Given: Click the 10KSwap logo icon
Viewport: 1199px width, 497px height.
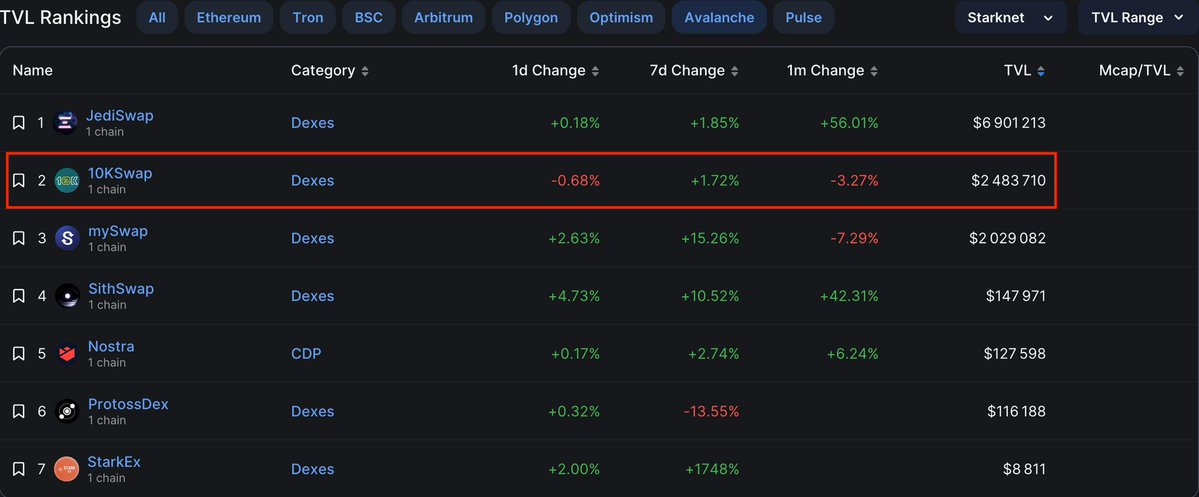Looking at the screenshot, I should pyautogui.click(x=66, y=181).
